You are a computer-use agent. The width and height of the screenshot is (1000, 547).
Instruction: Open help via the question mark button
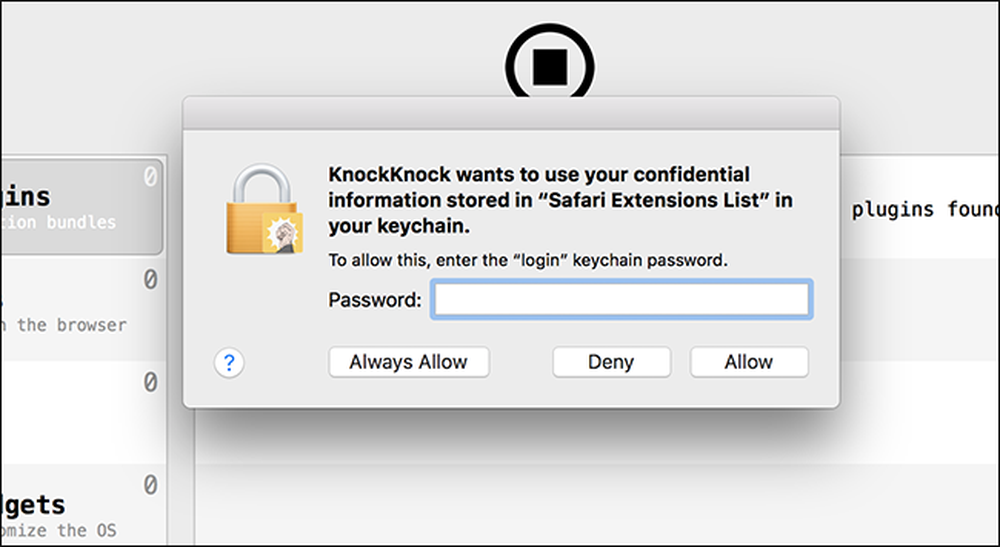click(229, 363)
